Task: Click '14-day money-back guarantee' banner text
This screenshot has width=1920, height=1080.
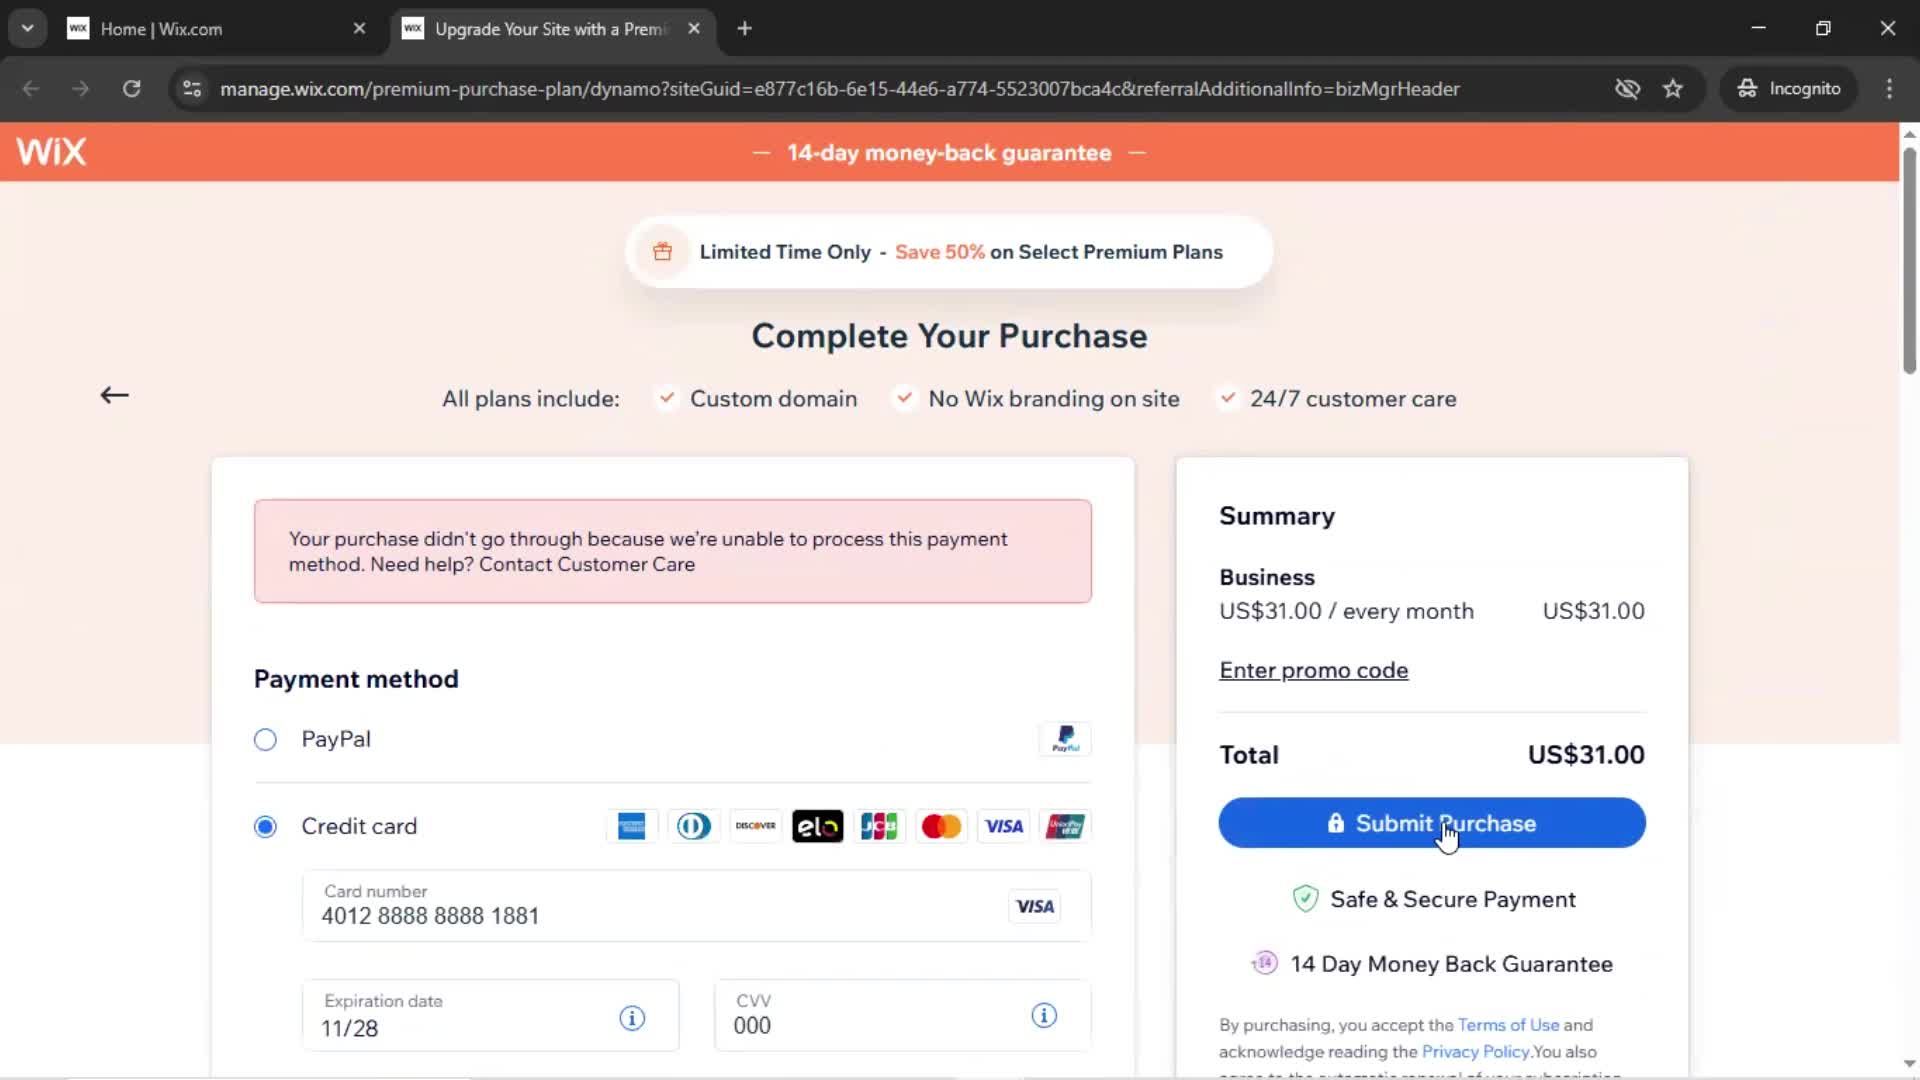Action: (949, 152)
